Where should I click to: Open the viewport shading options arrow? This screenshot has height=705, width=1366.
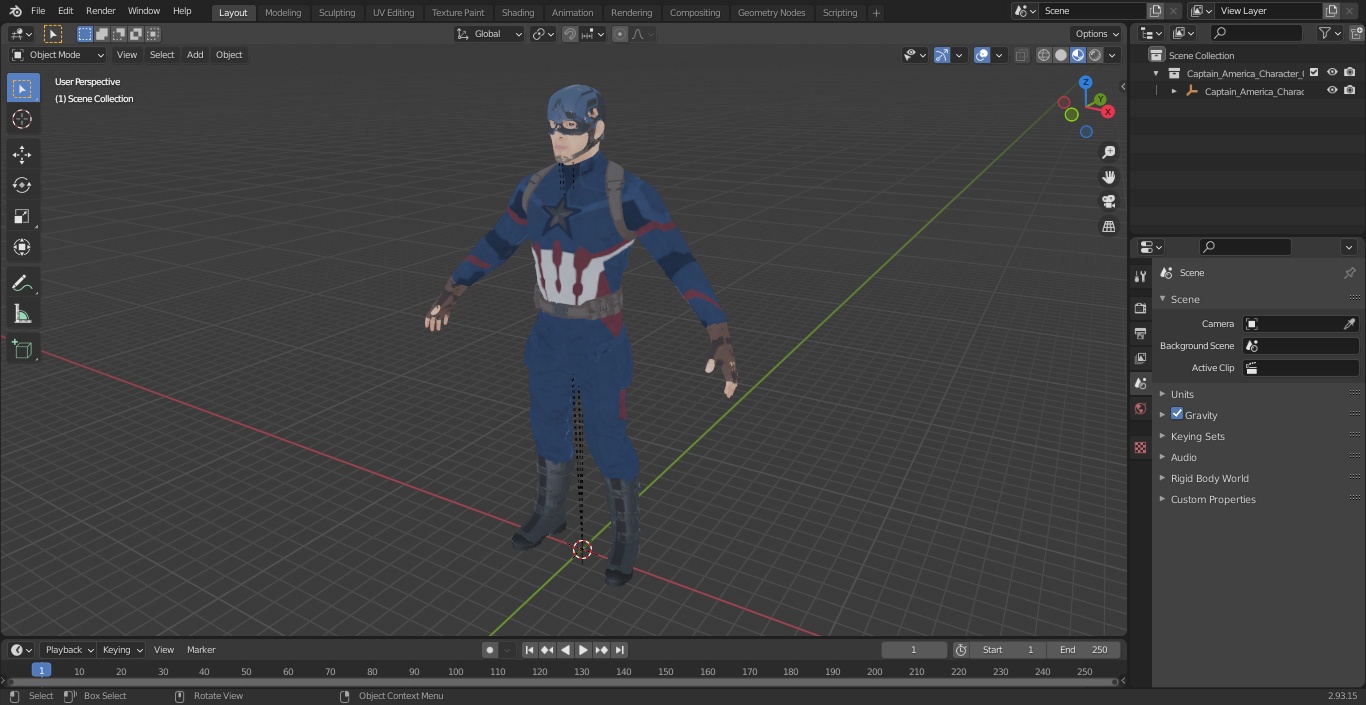[1112, 55]
